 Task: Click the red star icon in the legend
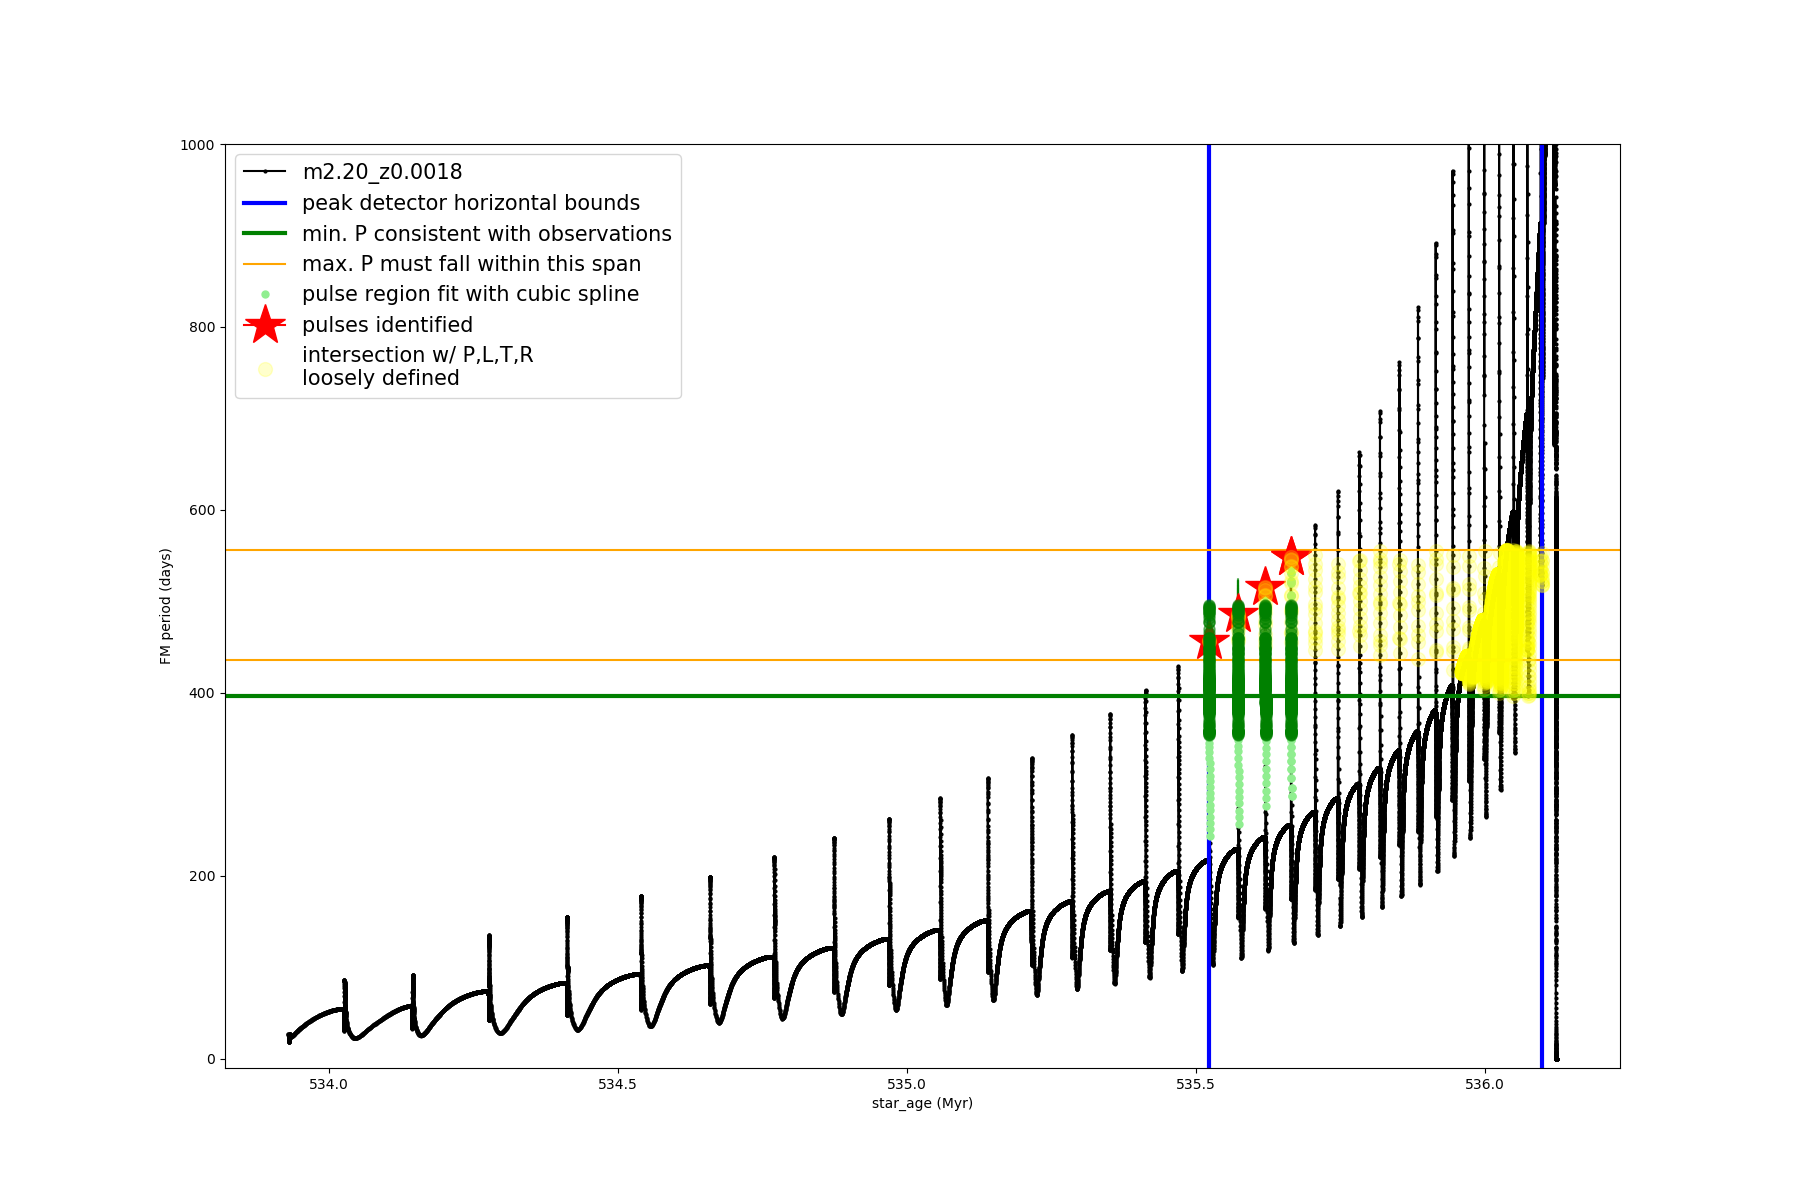(265, 325)
